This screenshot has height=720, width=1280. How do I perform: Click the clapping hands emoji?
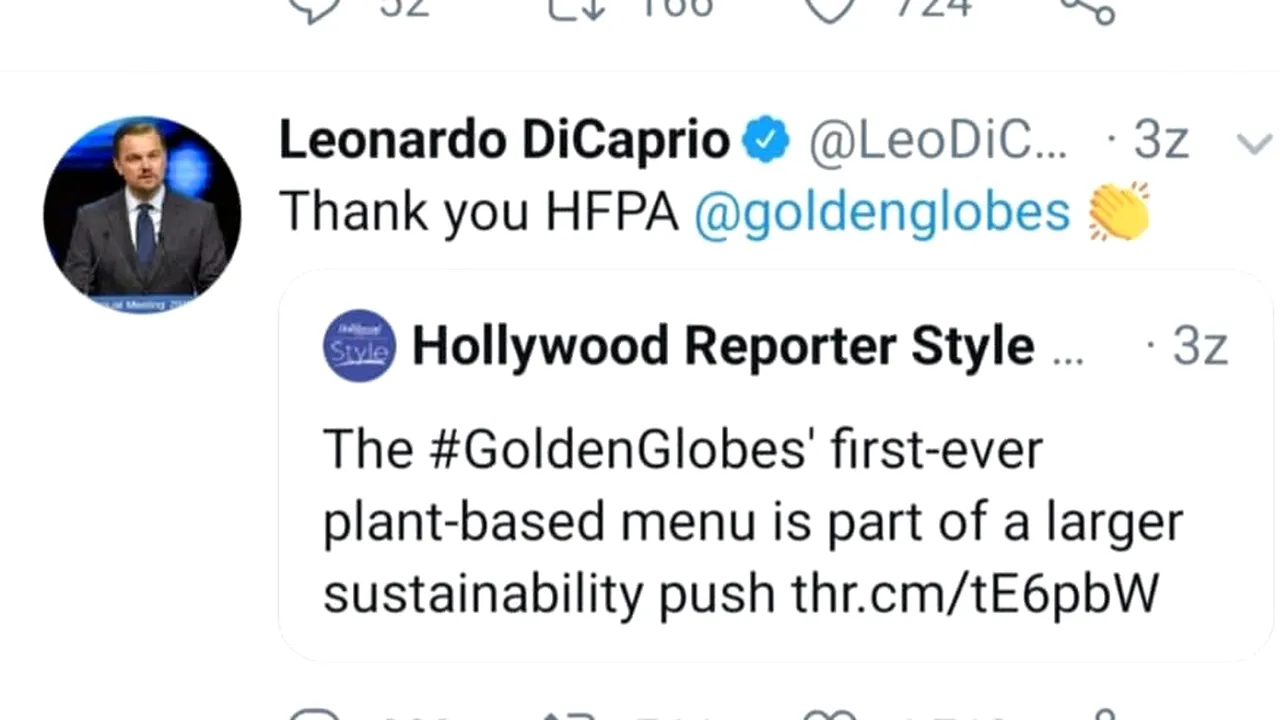point(1119,211)
